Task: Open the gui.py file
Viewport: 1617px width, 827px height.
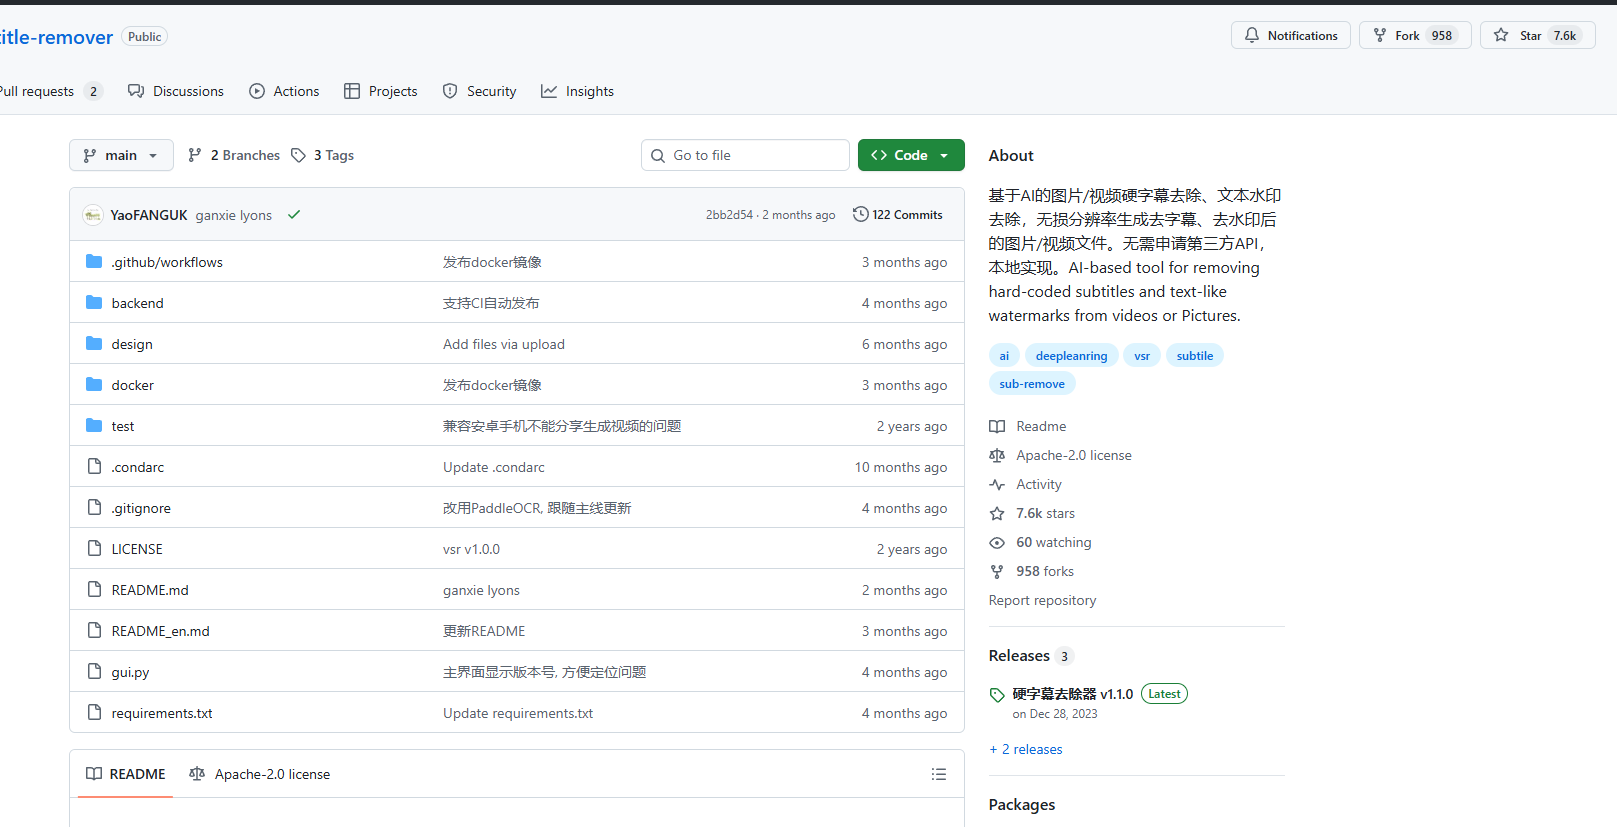Action: coord(130,672)
